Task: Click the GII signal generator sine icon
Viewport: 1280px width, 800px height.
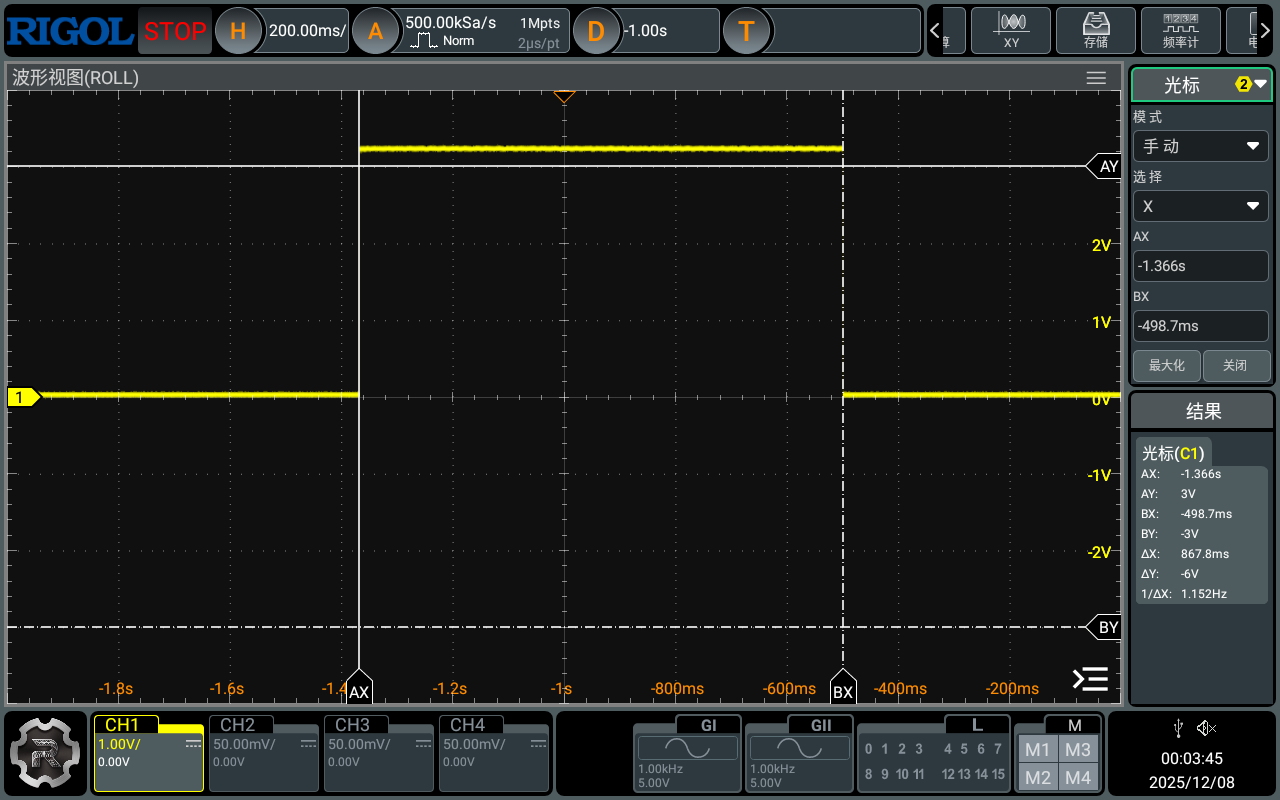Action: click(x=800, y=747)
